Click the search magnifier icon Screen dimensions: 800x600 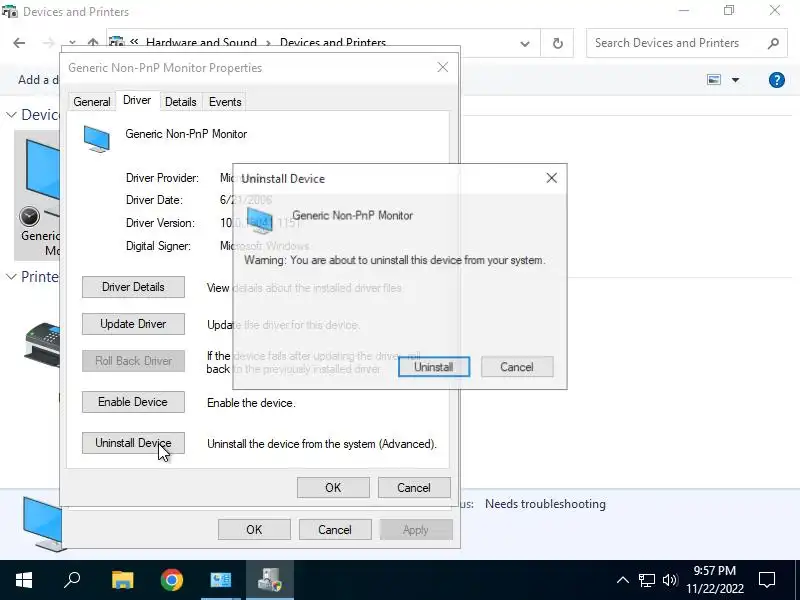tap(773, 43)
